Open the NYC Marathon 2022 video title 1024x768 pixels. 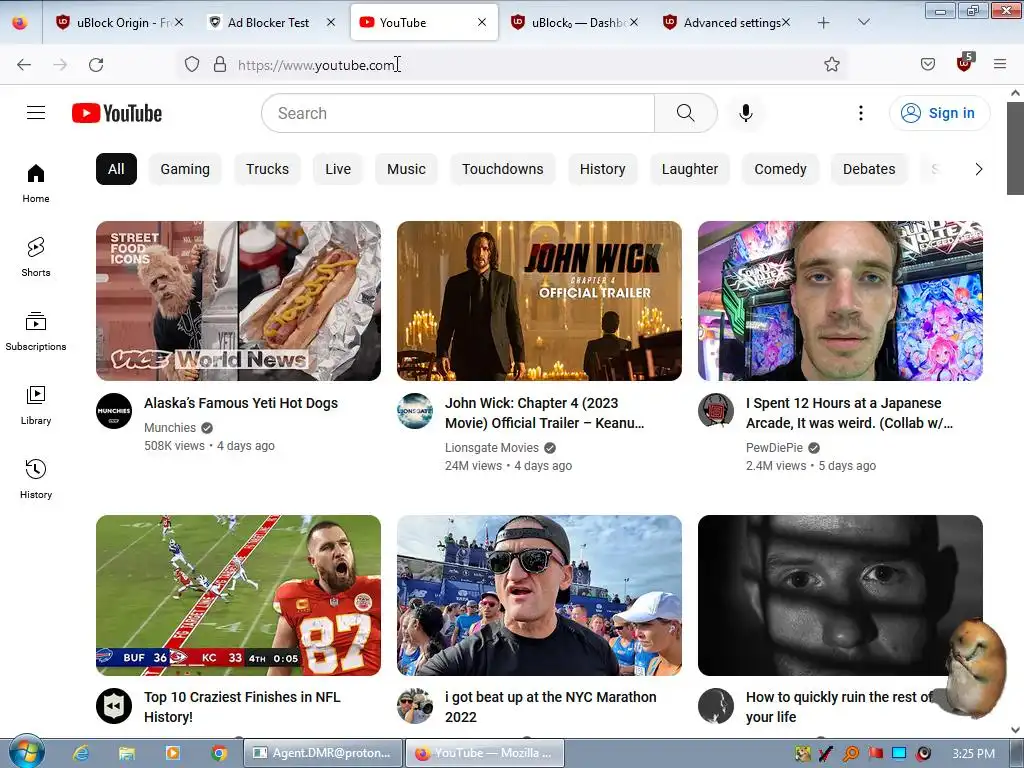pos(551,707)
